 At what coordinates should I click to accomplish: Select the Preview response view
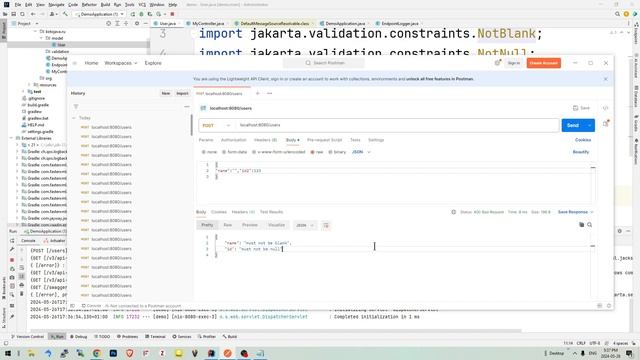point(250,225)
